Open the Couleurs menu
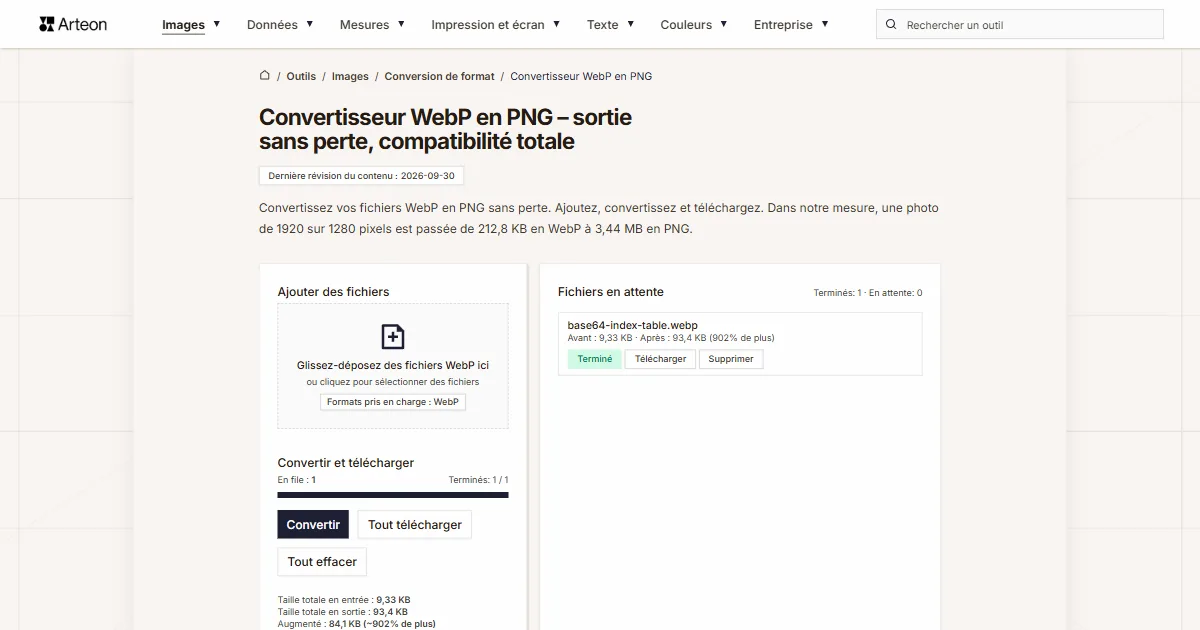This screenshot has height=630, width=1200. click(x=686, y=25)
